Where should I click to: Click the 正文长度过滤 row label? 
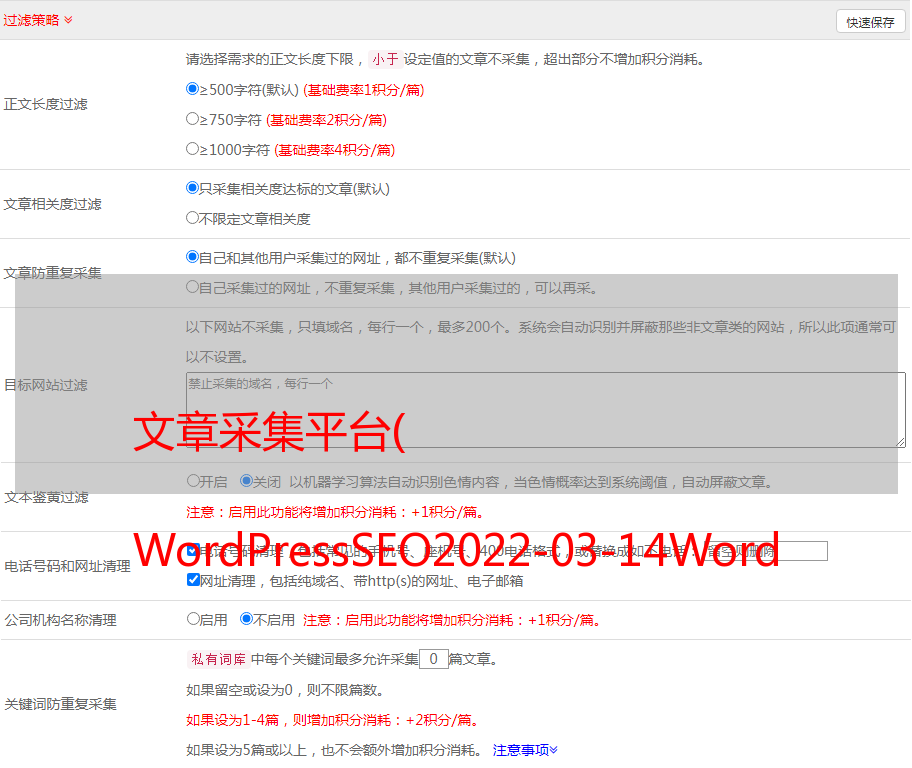point(45,104)
